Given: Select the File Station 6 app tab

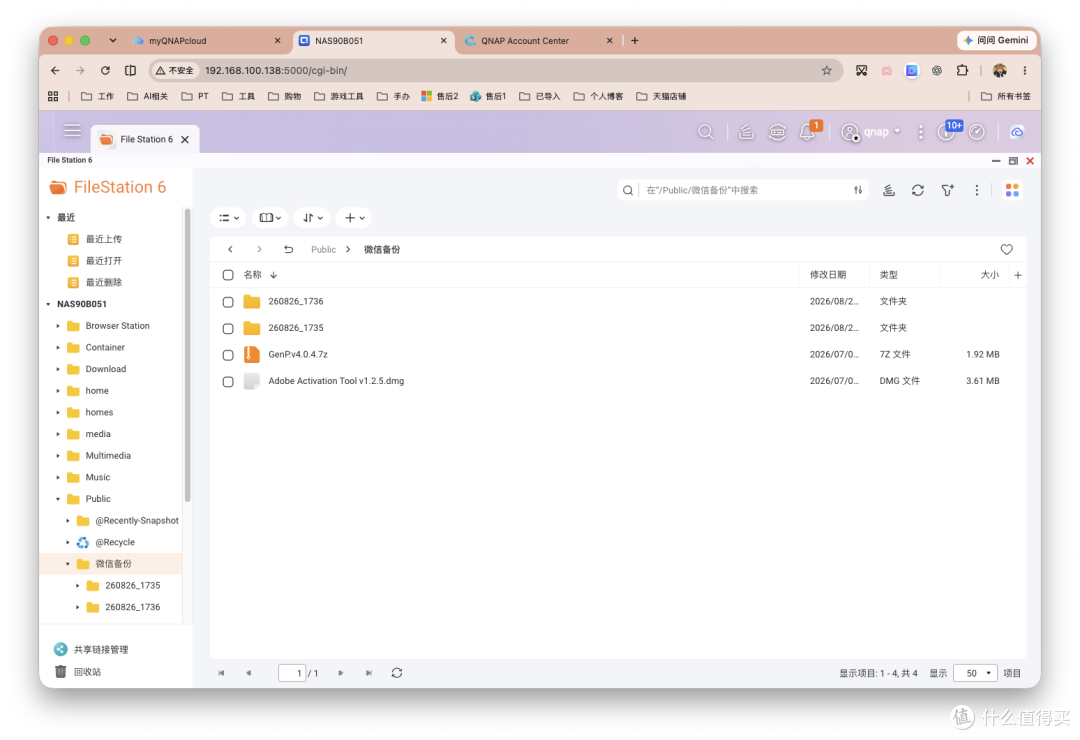Looking at the screenshot, I should [145, 139].
